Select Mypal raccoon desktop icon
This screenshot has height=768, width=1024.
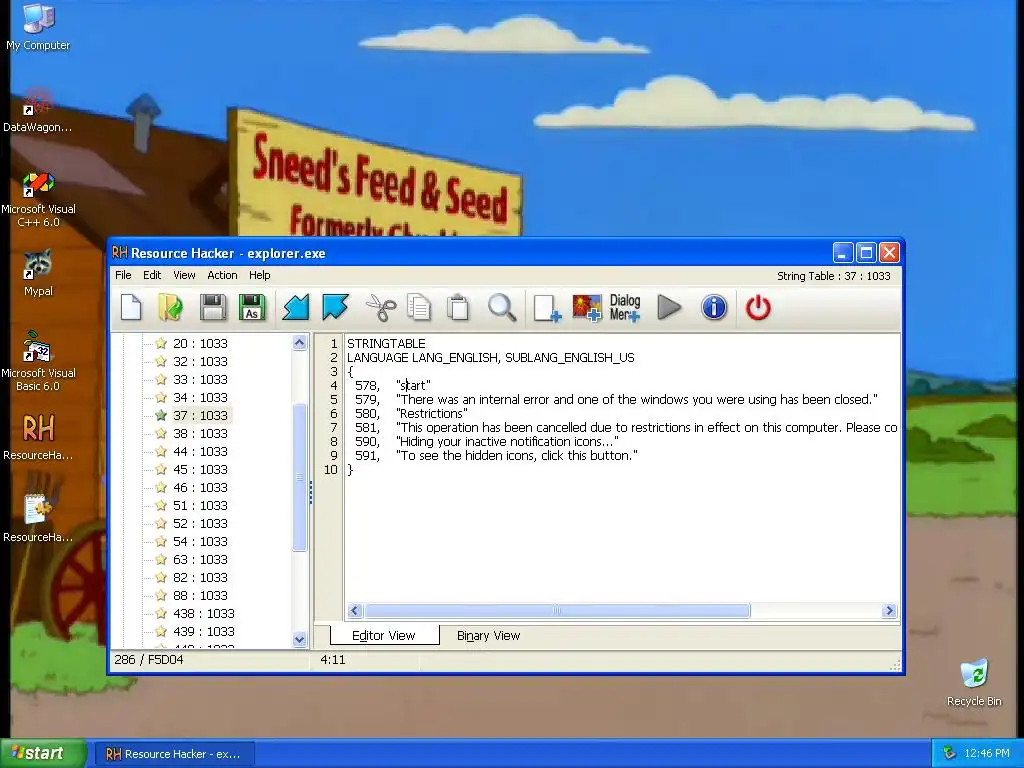[38, 273]
